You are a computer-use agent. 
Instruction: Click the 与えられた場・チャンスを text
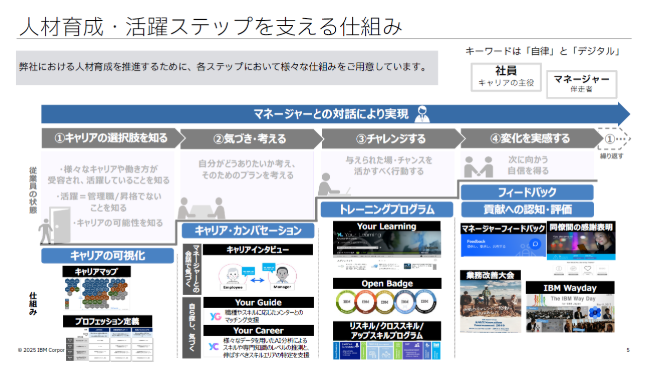tap(389, 160)
